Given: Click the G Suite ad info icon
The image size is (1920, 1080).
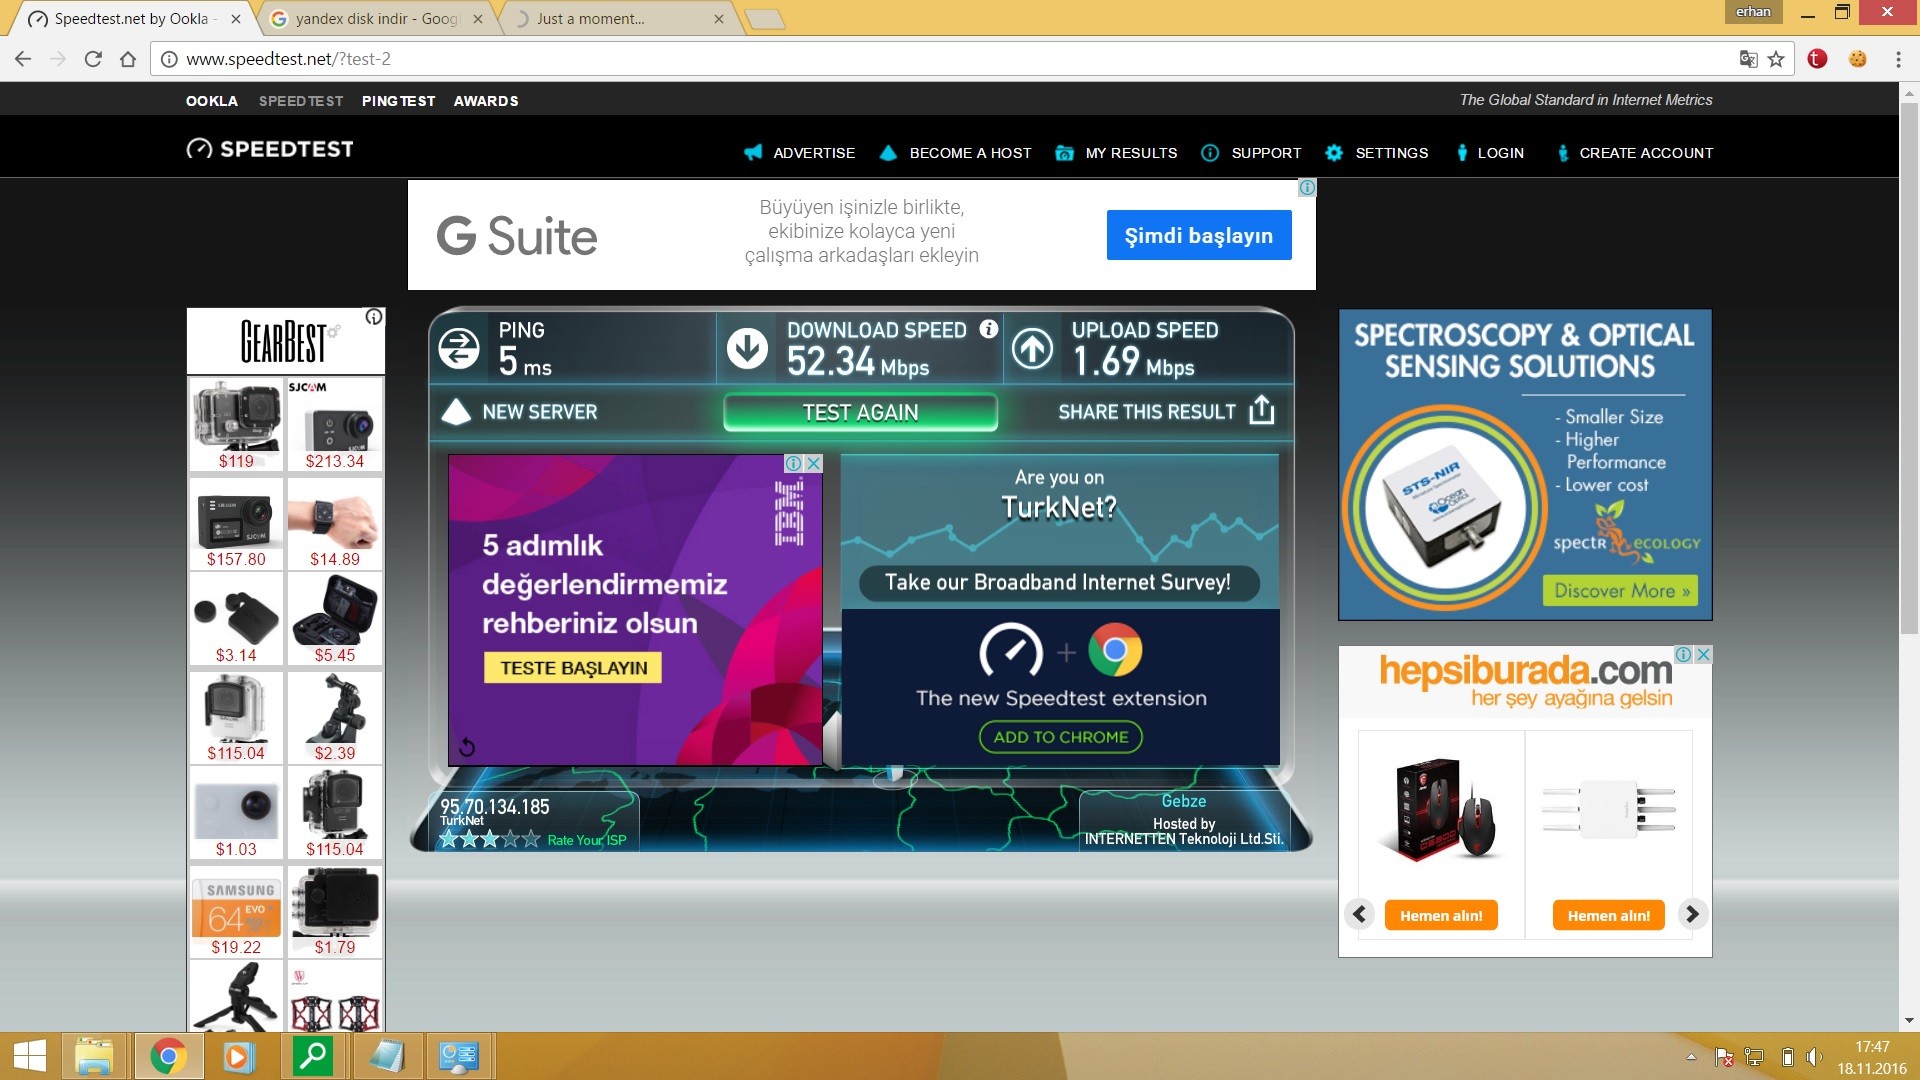Looking at the screenshot, I should (1307, 188).
